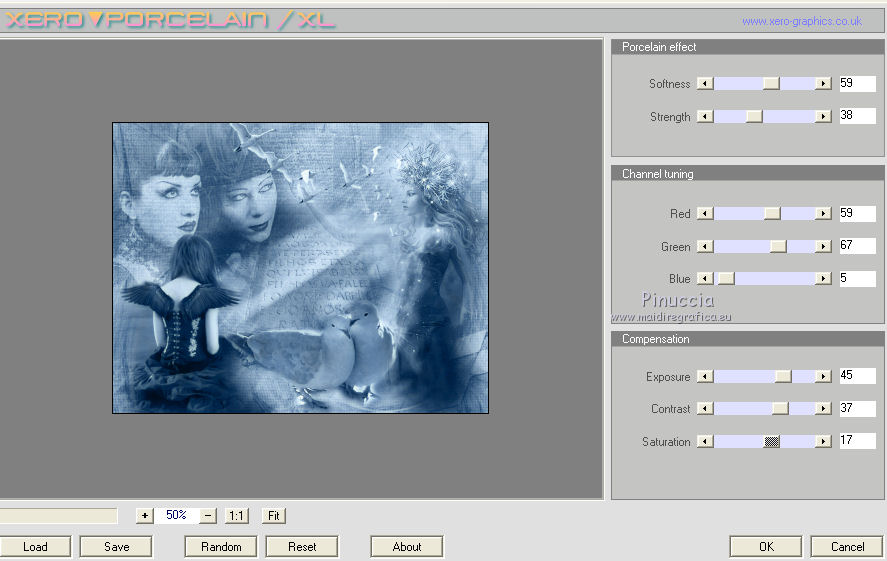Zoom out with the minus button
The height and width of the screenshot is (561, 887).
[x=208, y=515]
